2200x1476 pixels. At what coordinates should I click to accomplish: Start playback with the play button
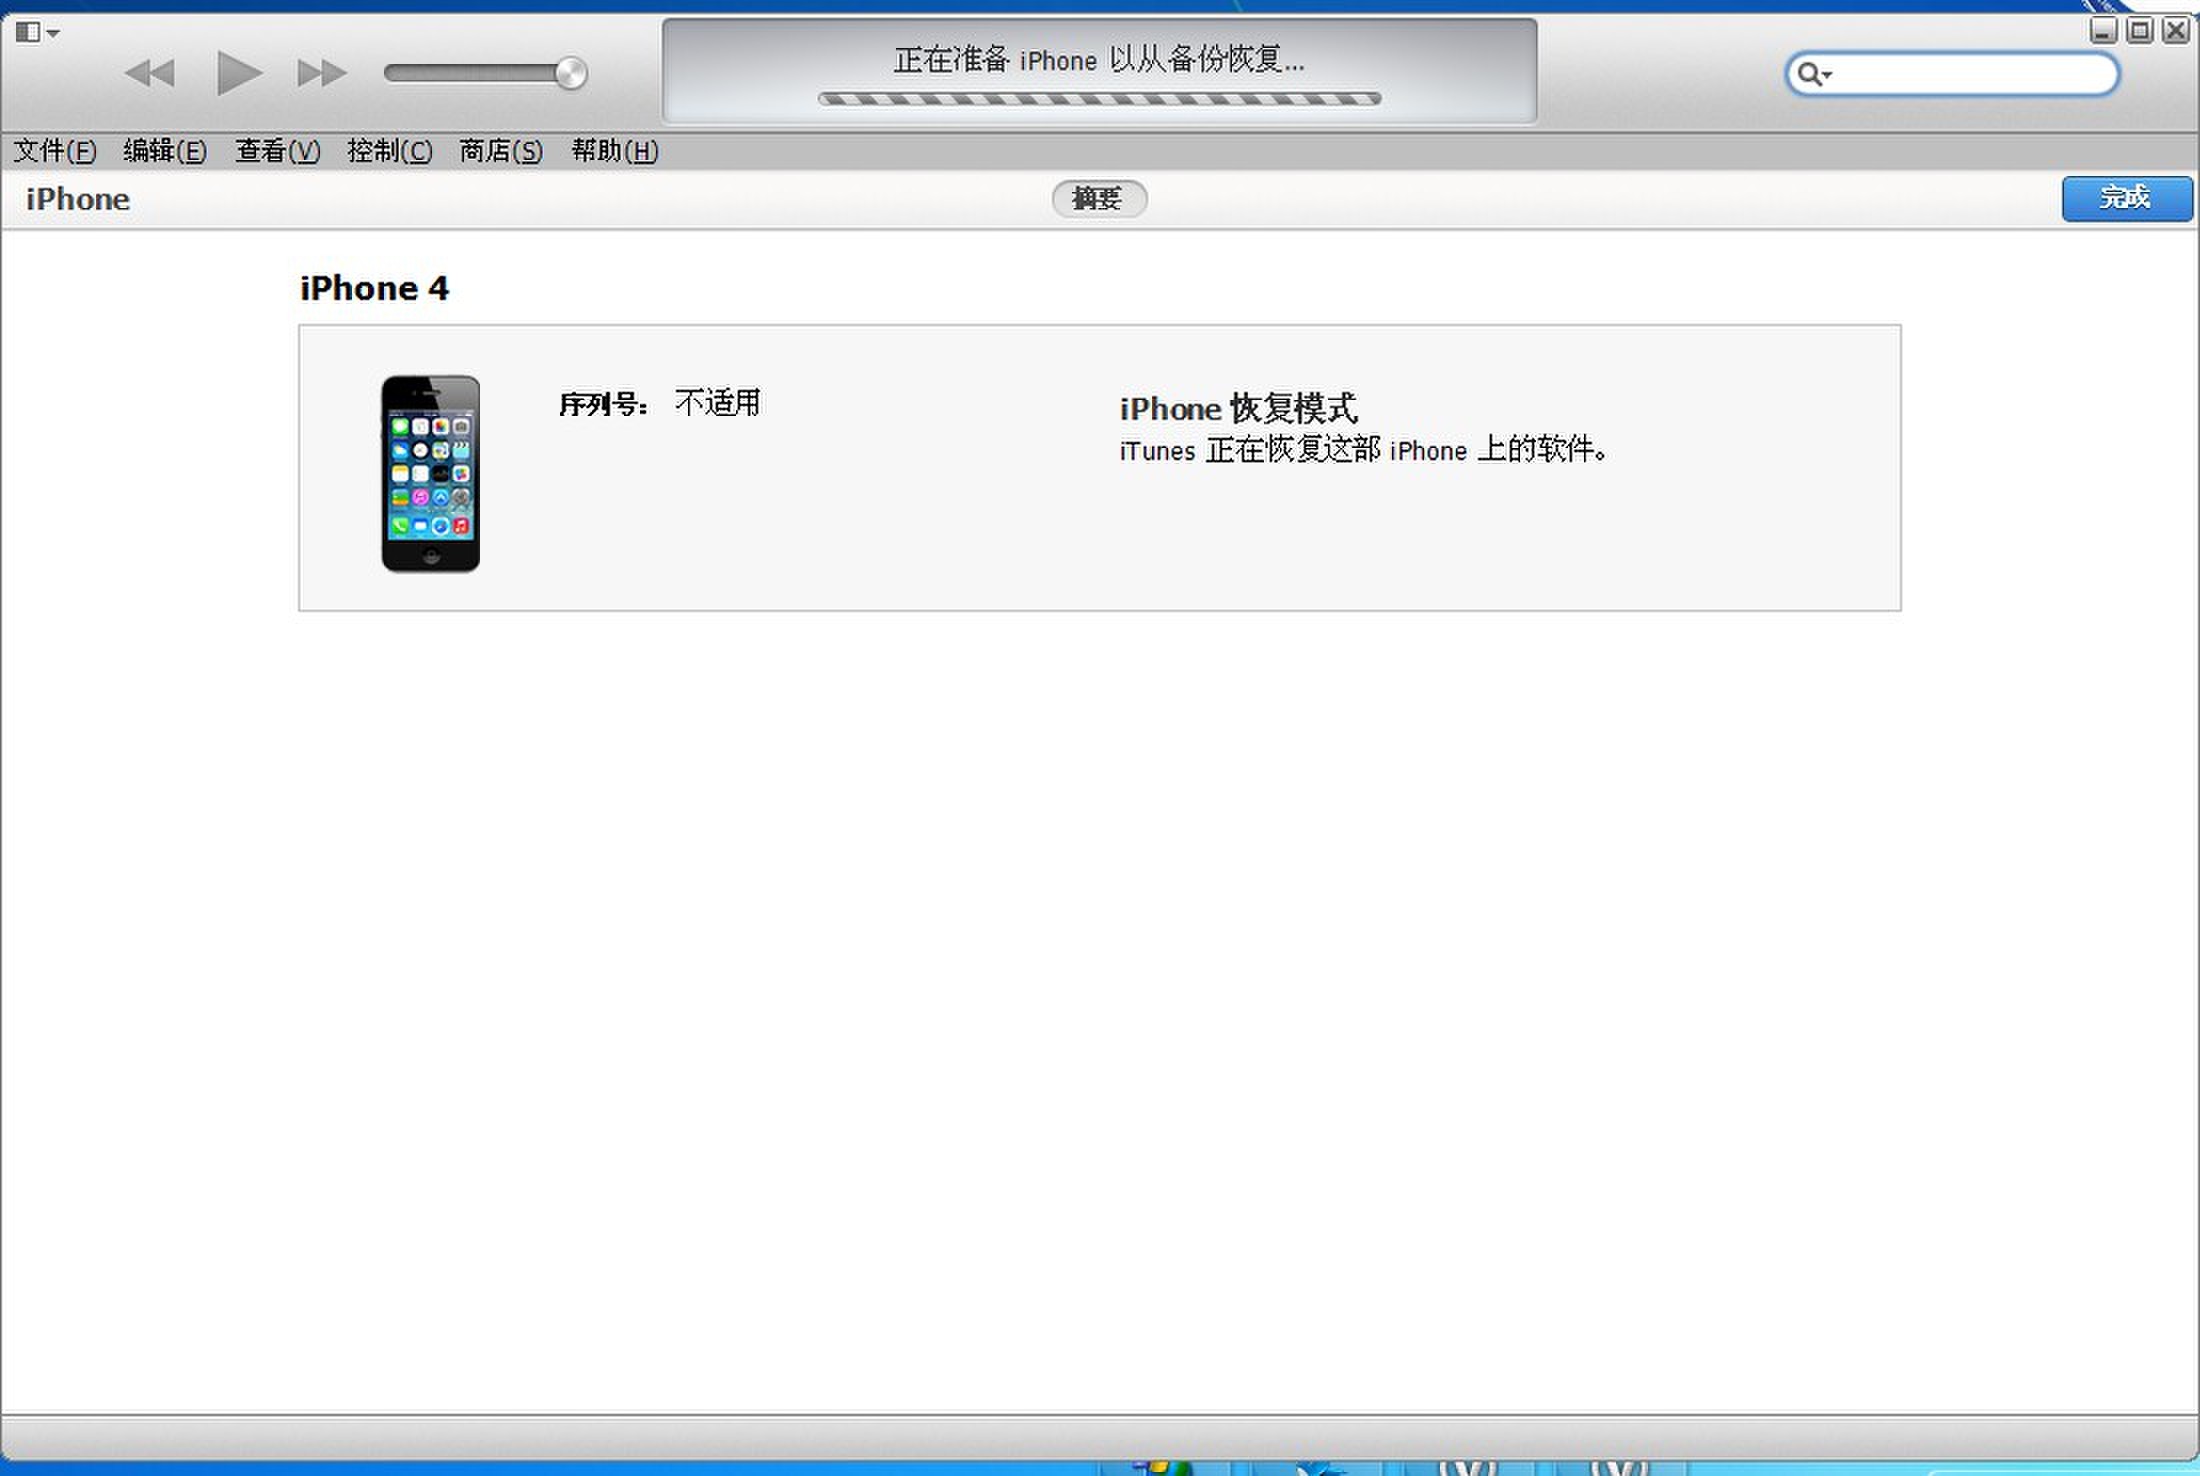coord(239,73)
